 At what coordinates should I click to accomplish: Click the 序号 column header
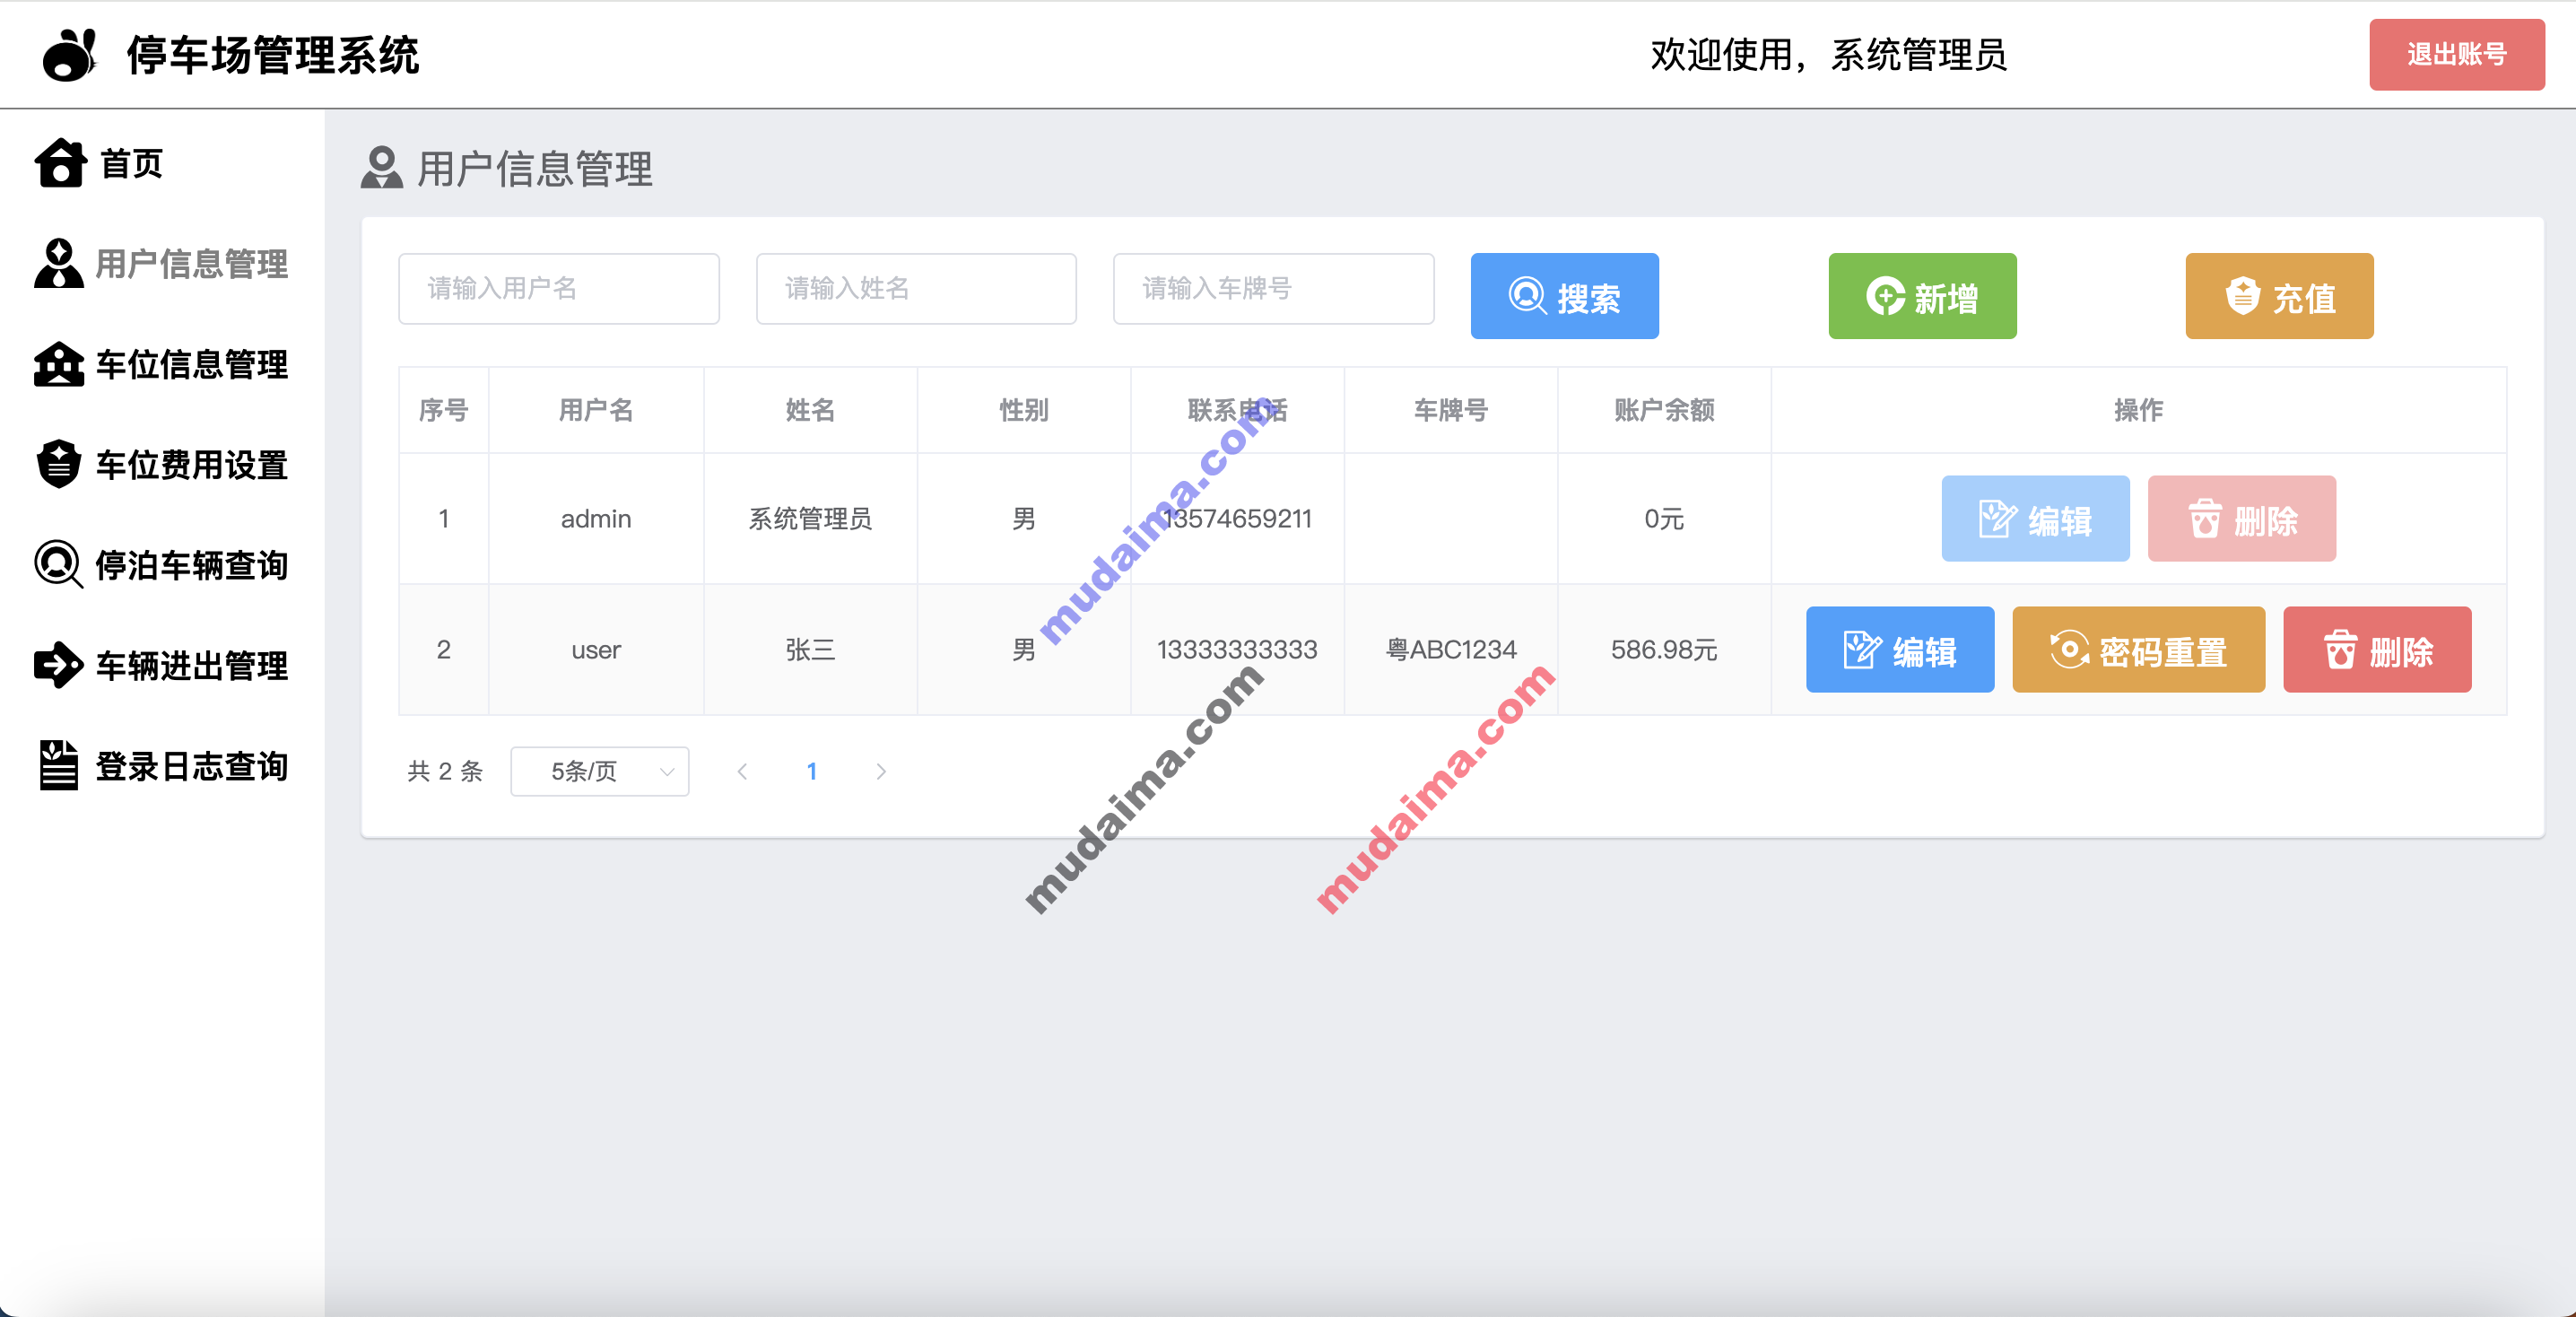pyautogui.click(x=443, y=410)
